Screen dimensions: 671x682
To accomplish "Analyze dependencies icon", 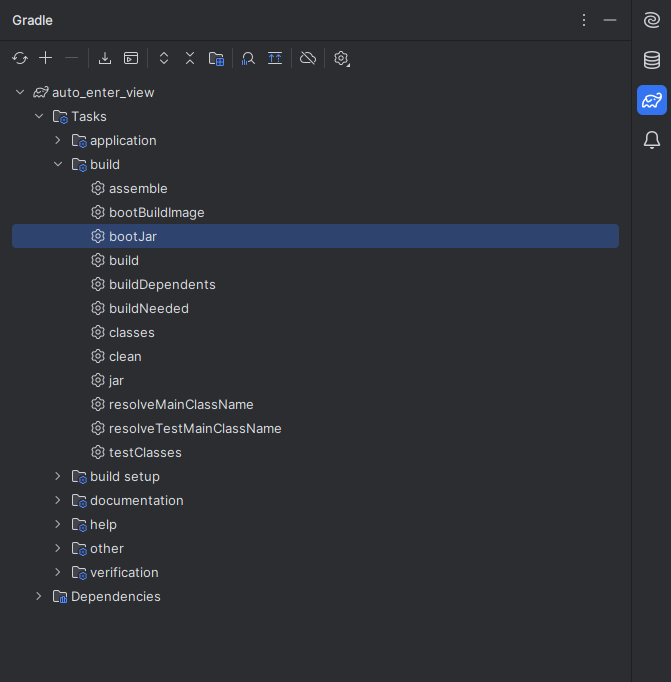I will coord(248,58).
